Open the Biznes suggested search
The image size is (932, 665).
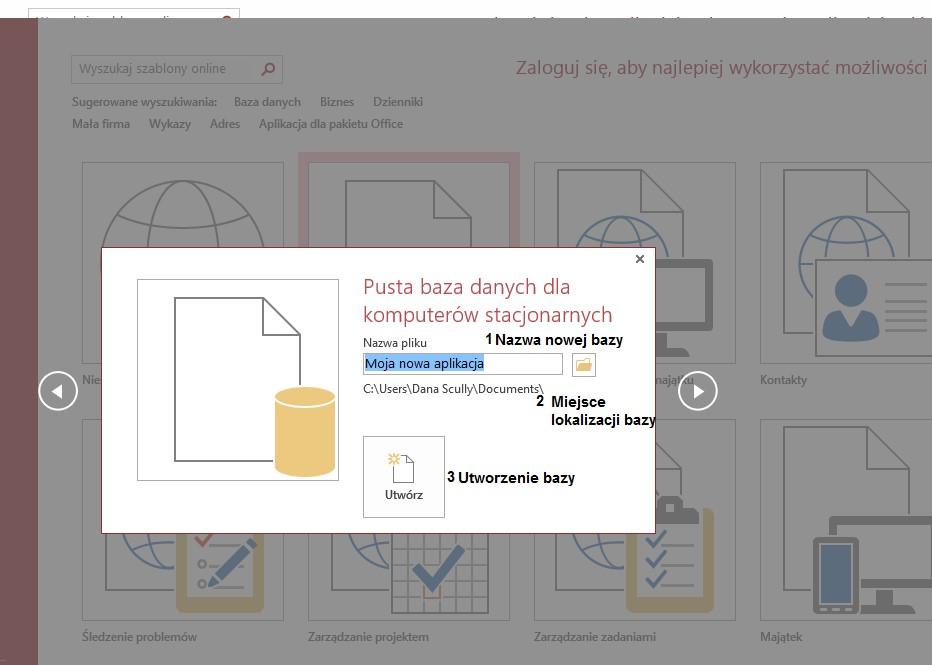click(337, 102)
